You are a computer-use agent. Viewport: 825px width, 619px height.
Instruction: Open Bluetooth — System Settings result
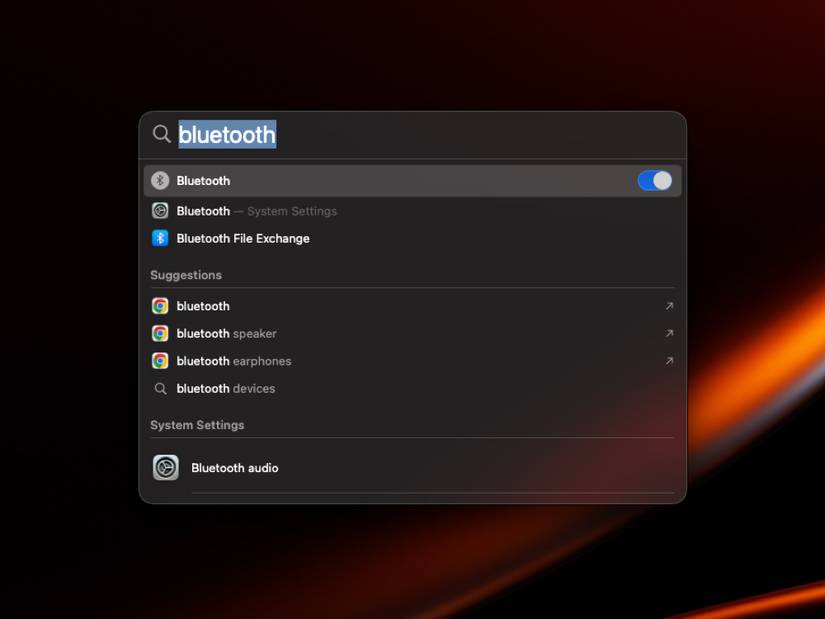point(412,211)
